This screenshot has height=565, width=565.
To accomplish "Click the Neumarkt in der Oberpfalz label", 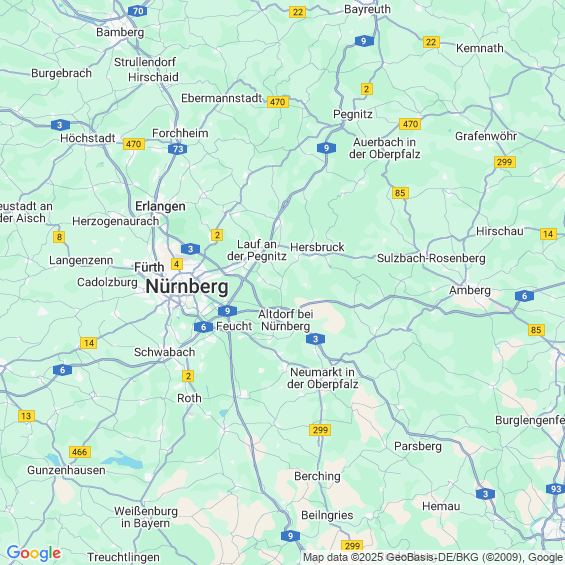I will 322,378.
